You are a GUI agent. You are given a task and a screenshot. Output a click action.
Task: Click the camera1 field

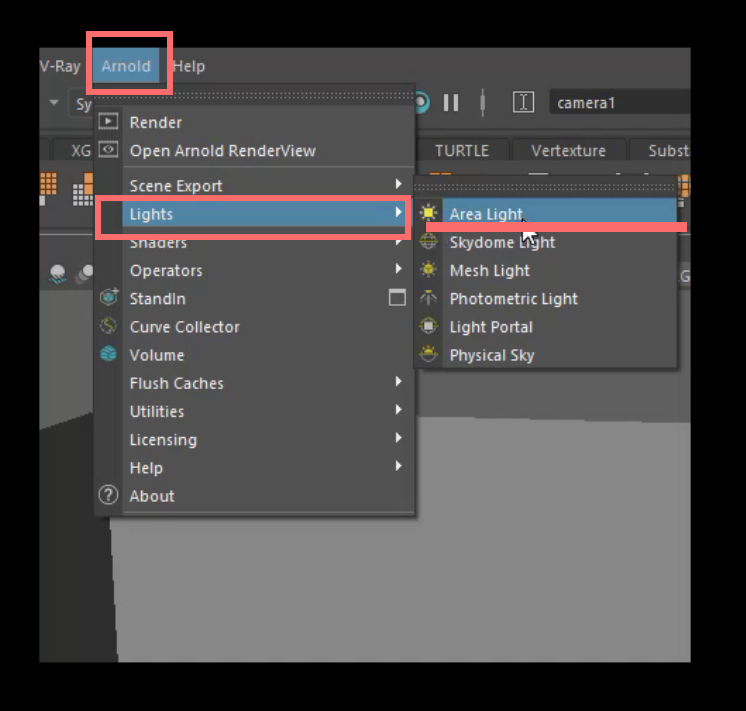coord(620,102)
